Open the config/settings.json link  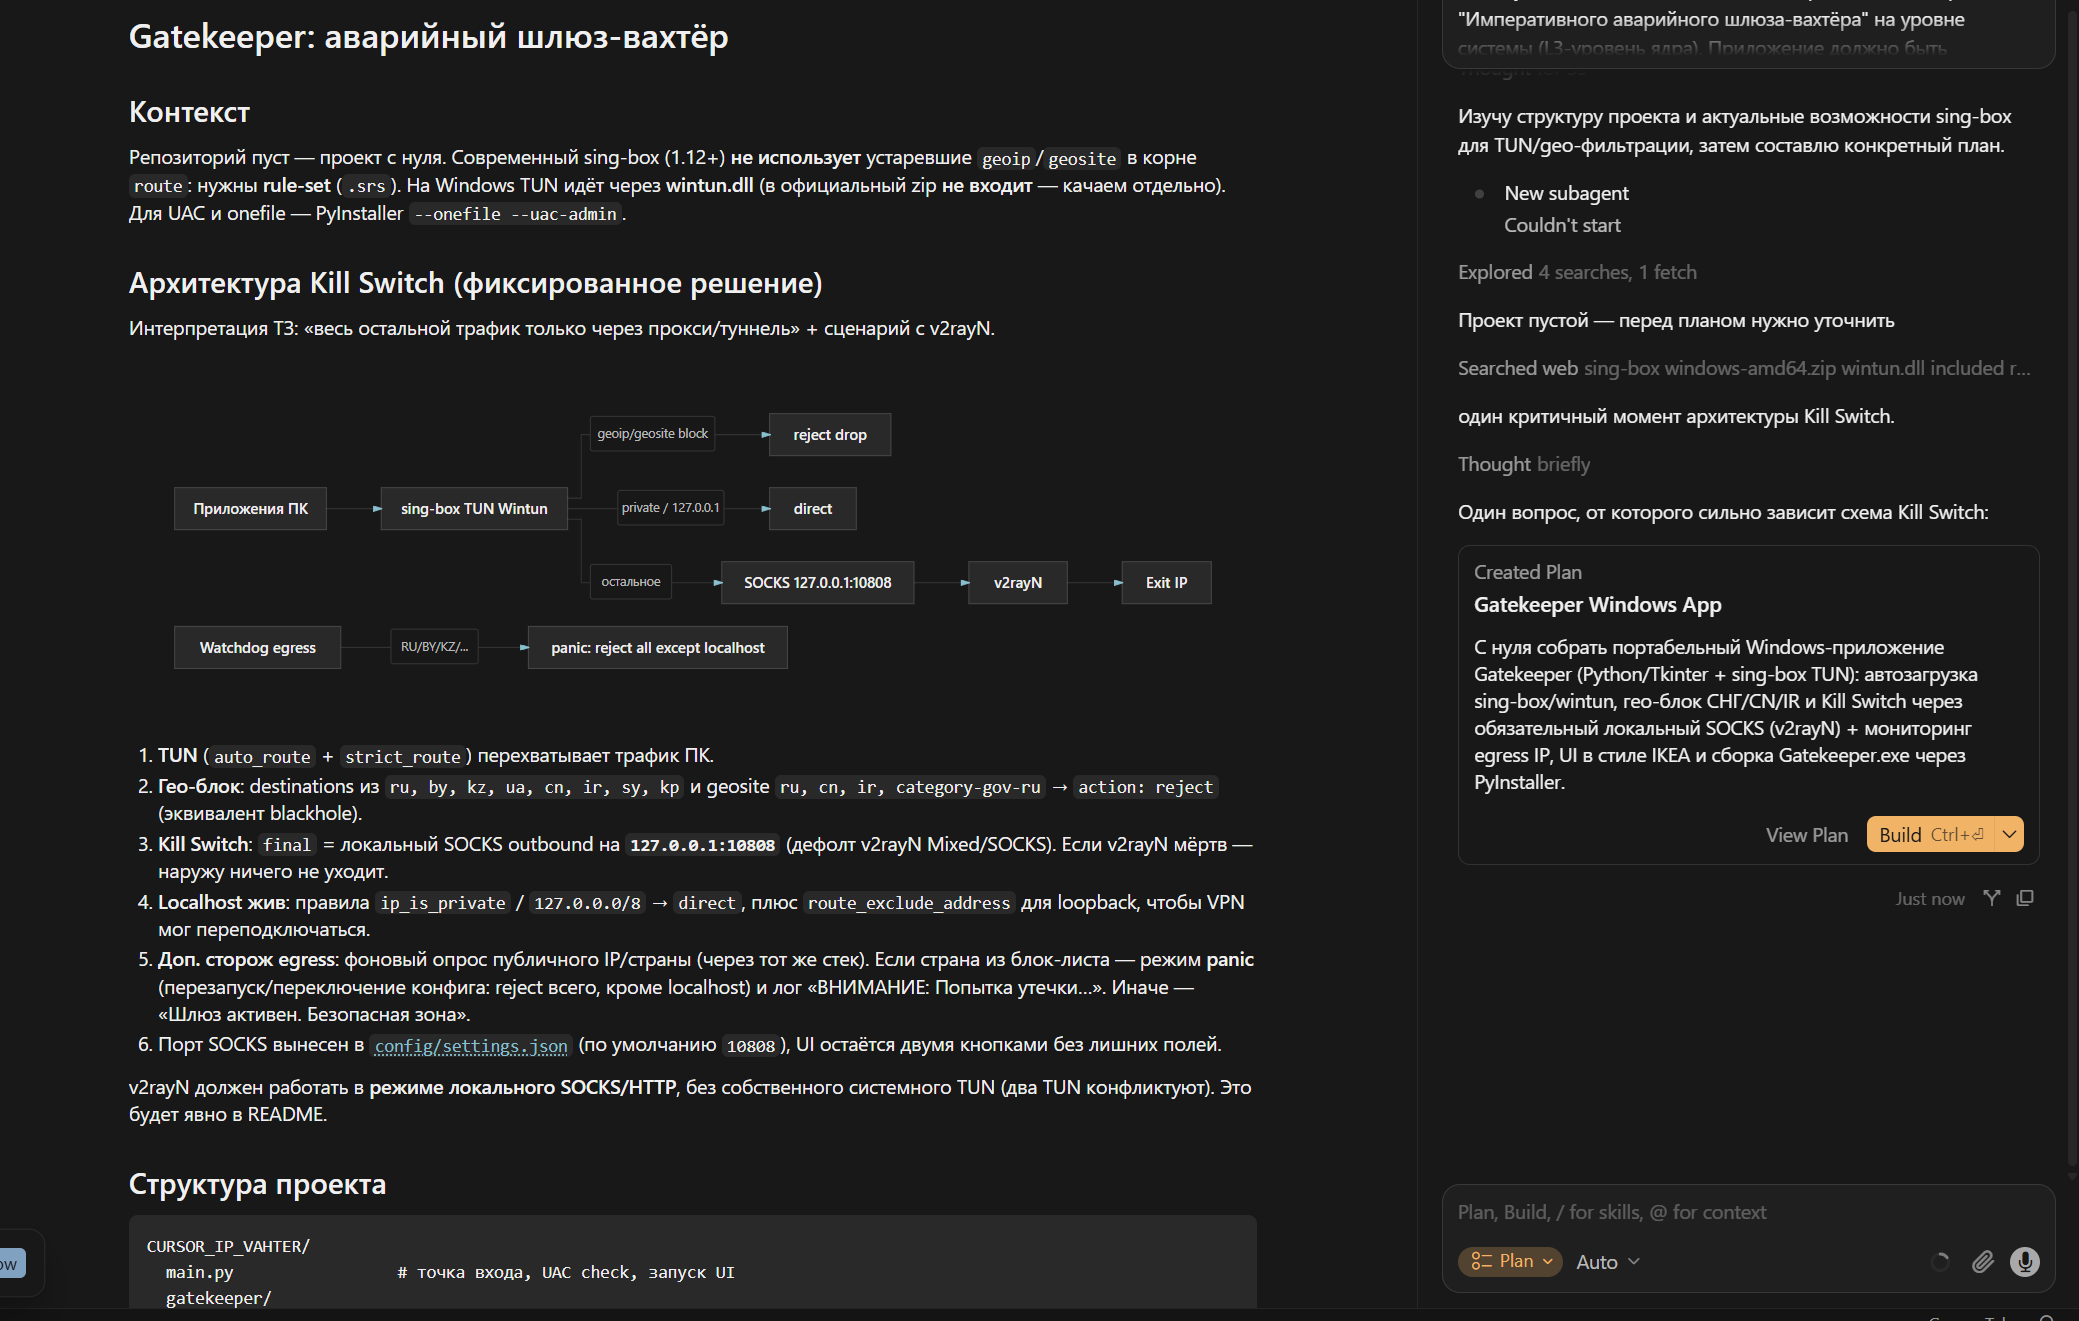pos(471,1046)
